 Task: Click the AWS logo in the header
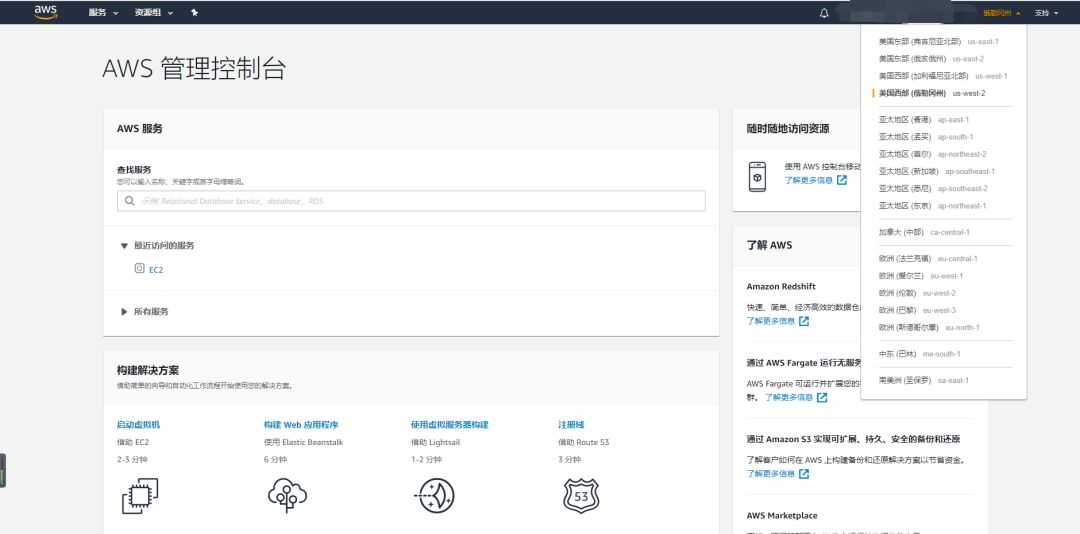(x=46, y=12)
